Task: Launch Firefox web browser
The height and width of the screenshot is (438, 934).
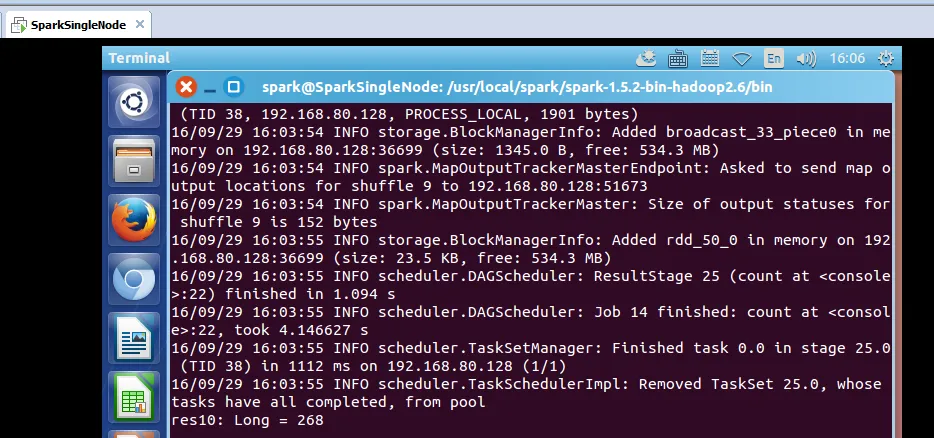Action: click(x=133, y=219)
